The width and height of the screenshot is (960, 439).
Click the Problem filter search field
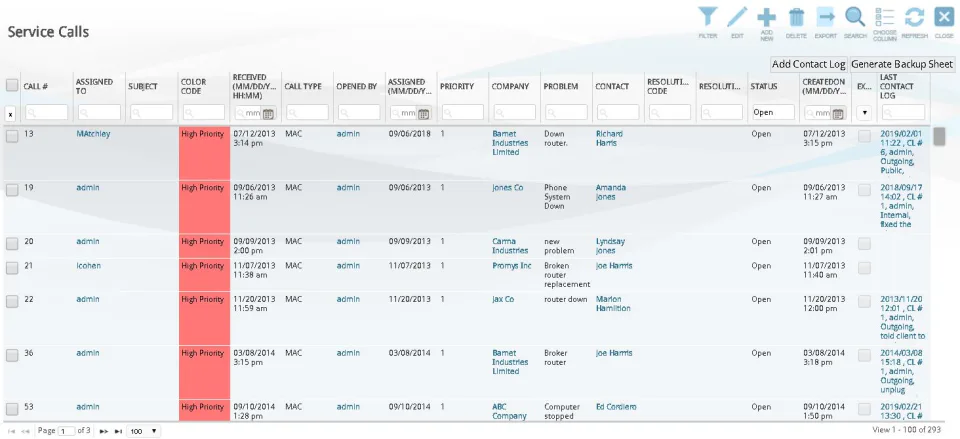click(566, 113)
